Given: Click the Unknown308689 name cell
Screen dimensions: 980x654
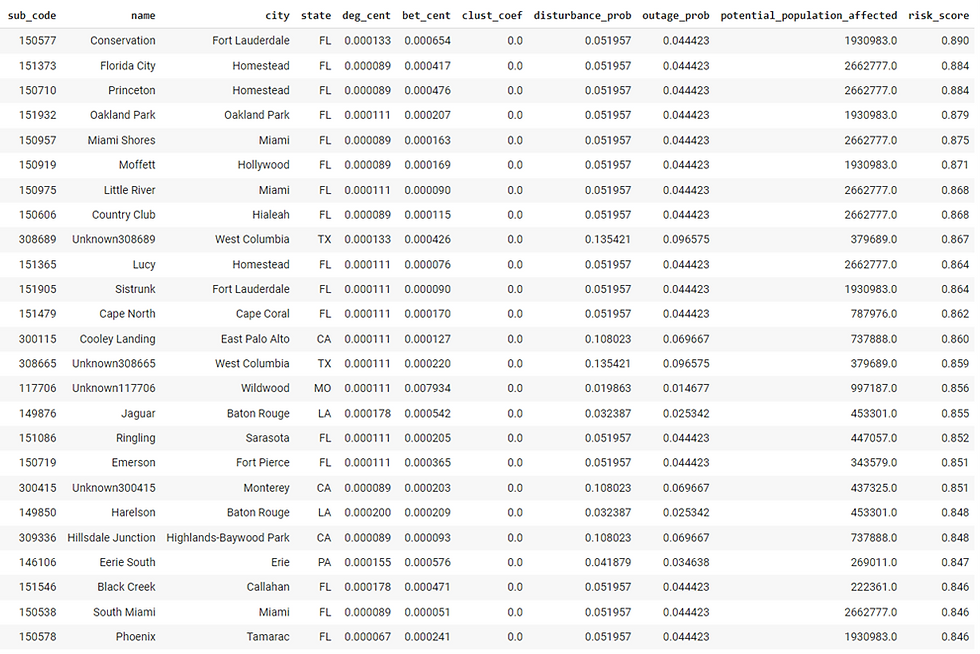Looking at the screenshot, I should (114, 239).
